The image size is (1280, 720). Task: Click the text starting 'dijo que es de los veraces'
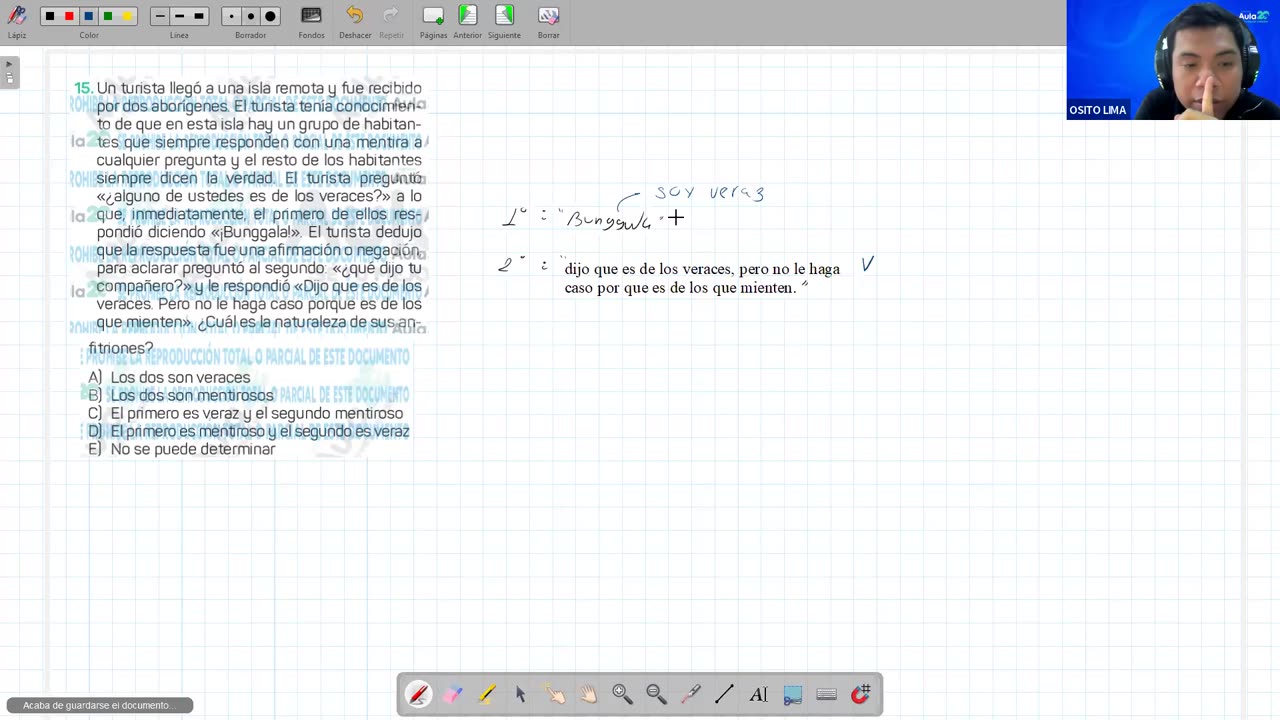(702, 278)
